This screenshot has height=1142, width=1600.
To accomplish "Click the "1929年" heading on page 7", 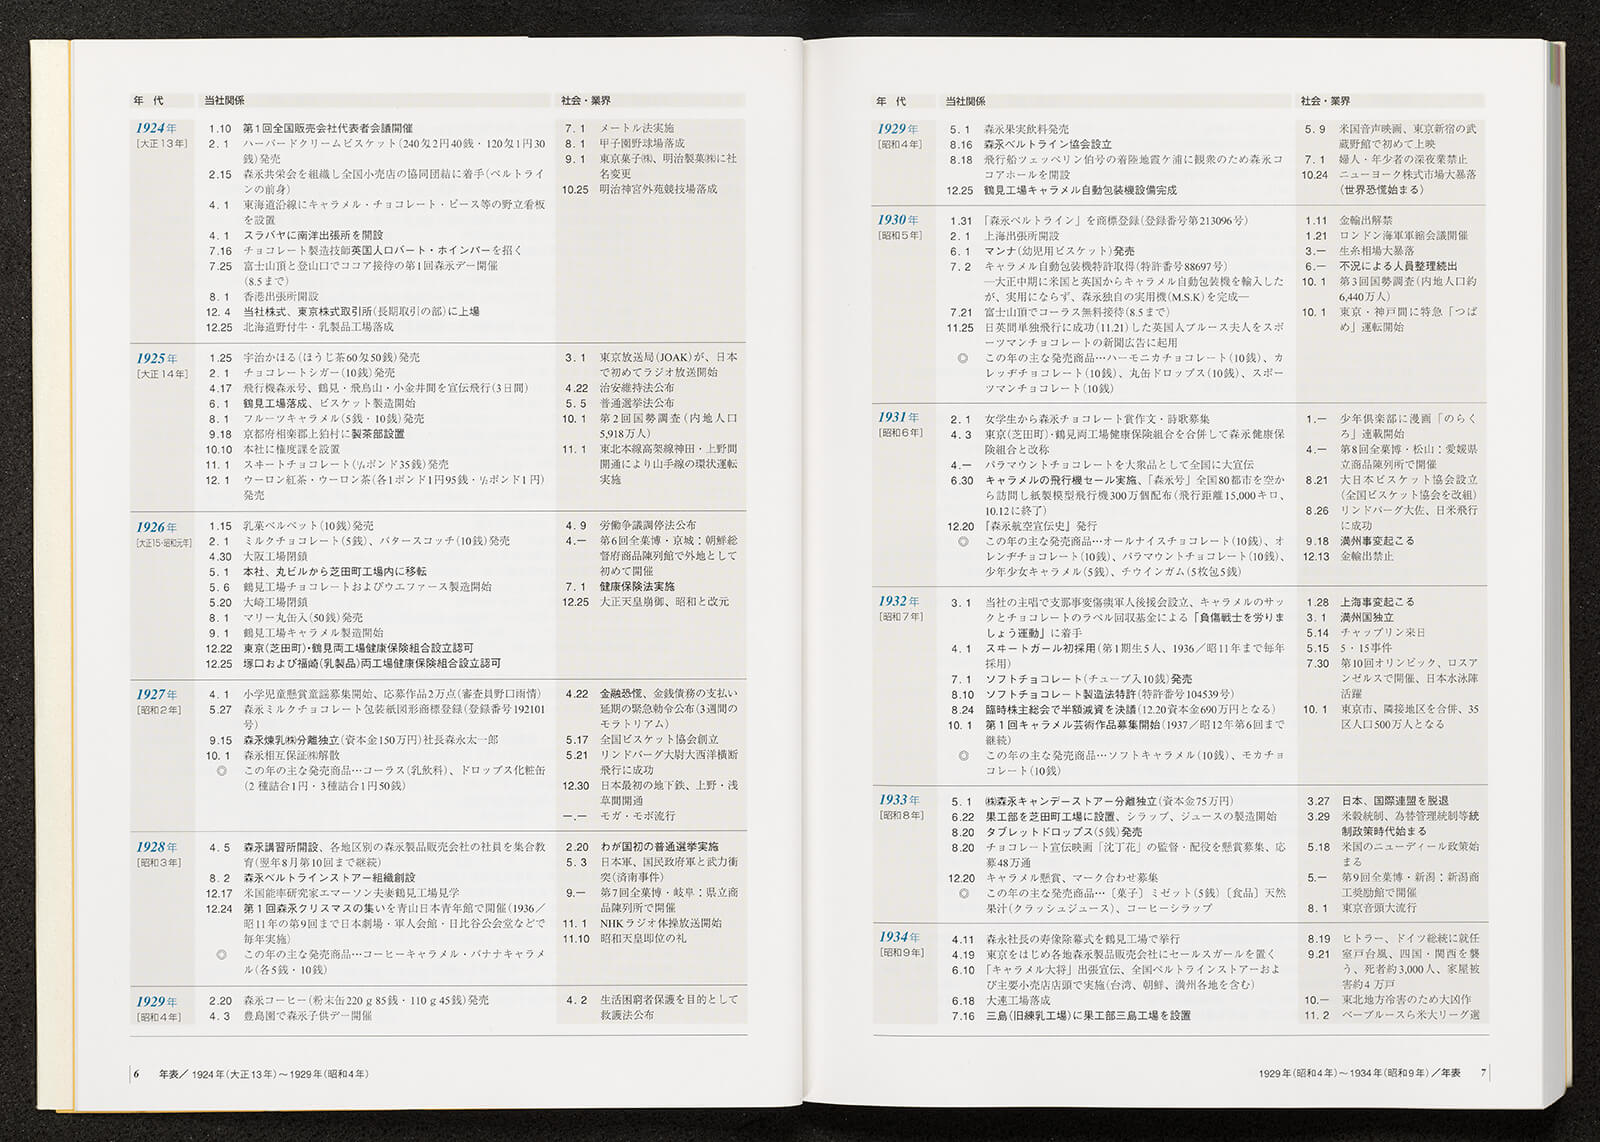I will (899, 129).
